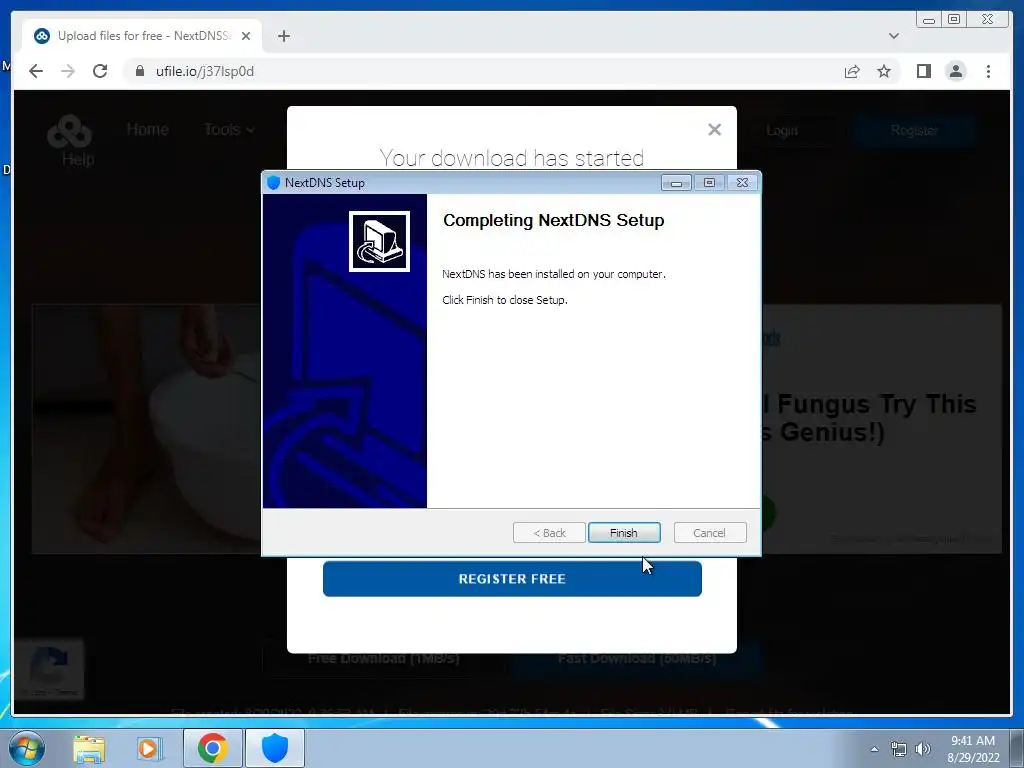Open the Windows Start menu

click(x=27, y=748)
